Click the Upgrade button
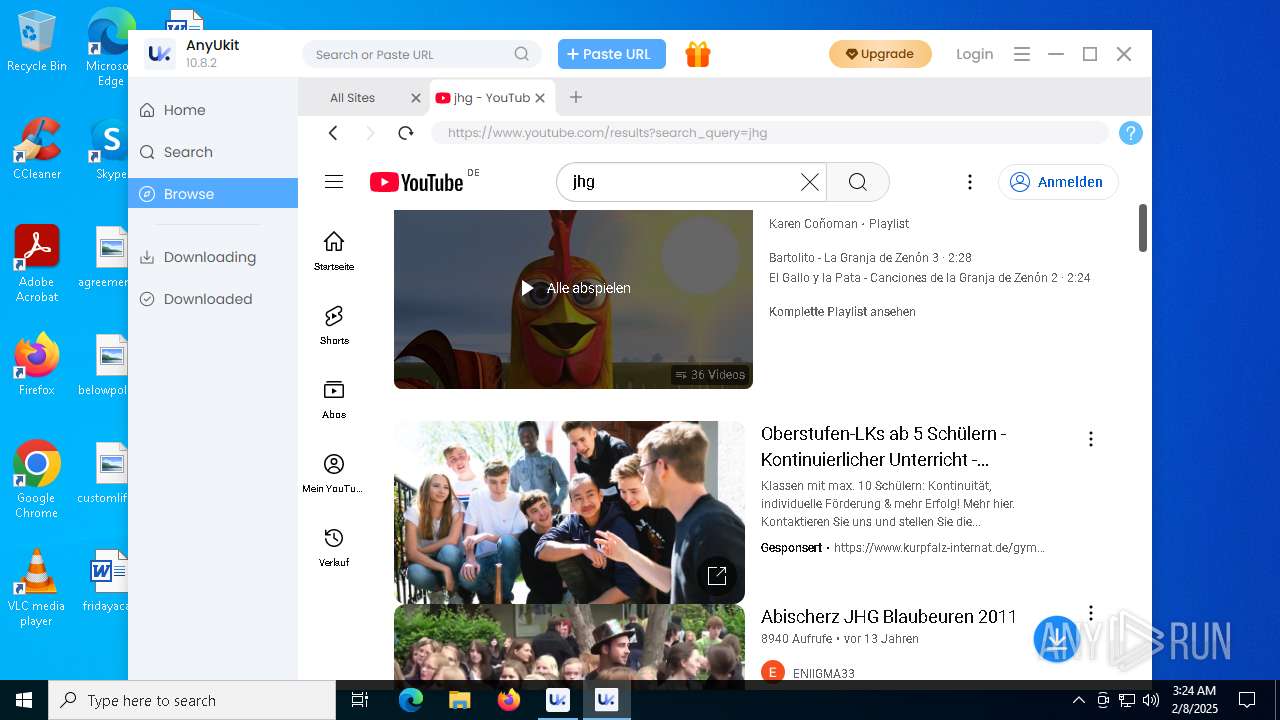Viewport: 1280px width, 720px height. [880, 54]
